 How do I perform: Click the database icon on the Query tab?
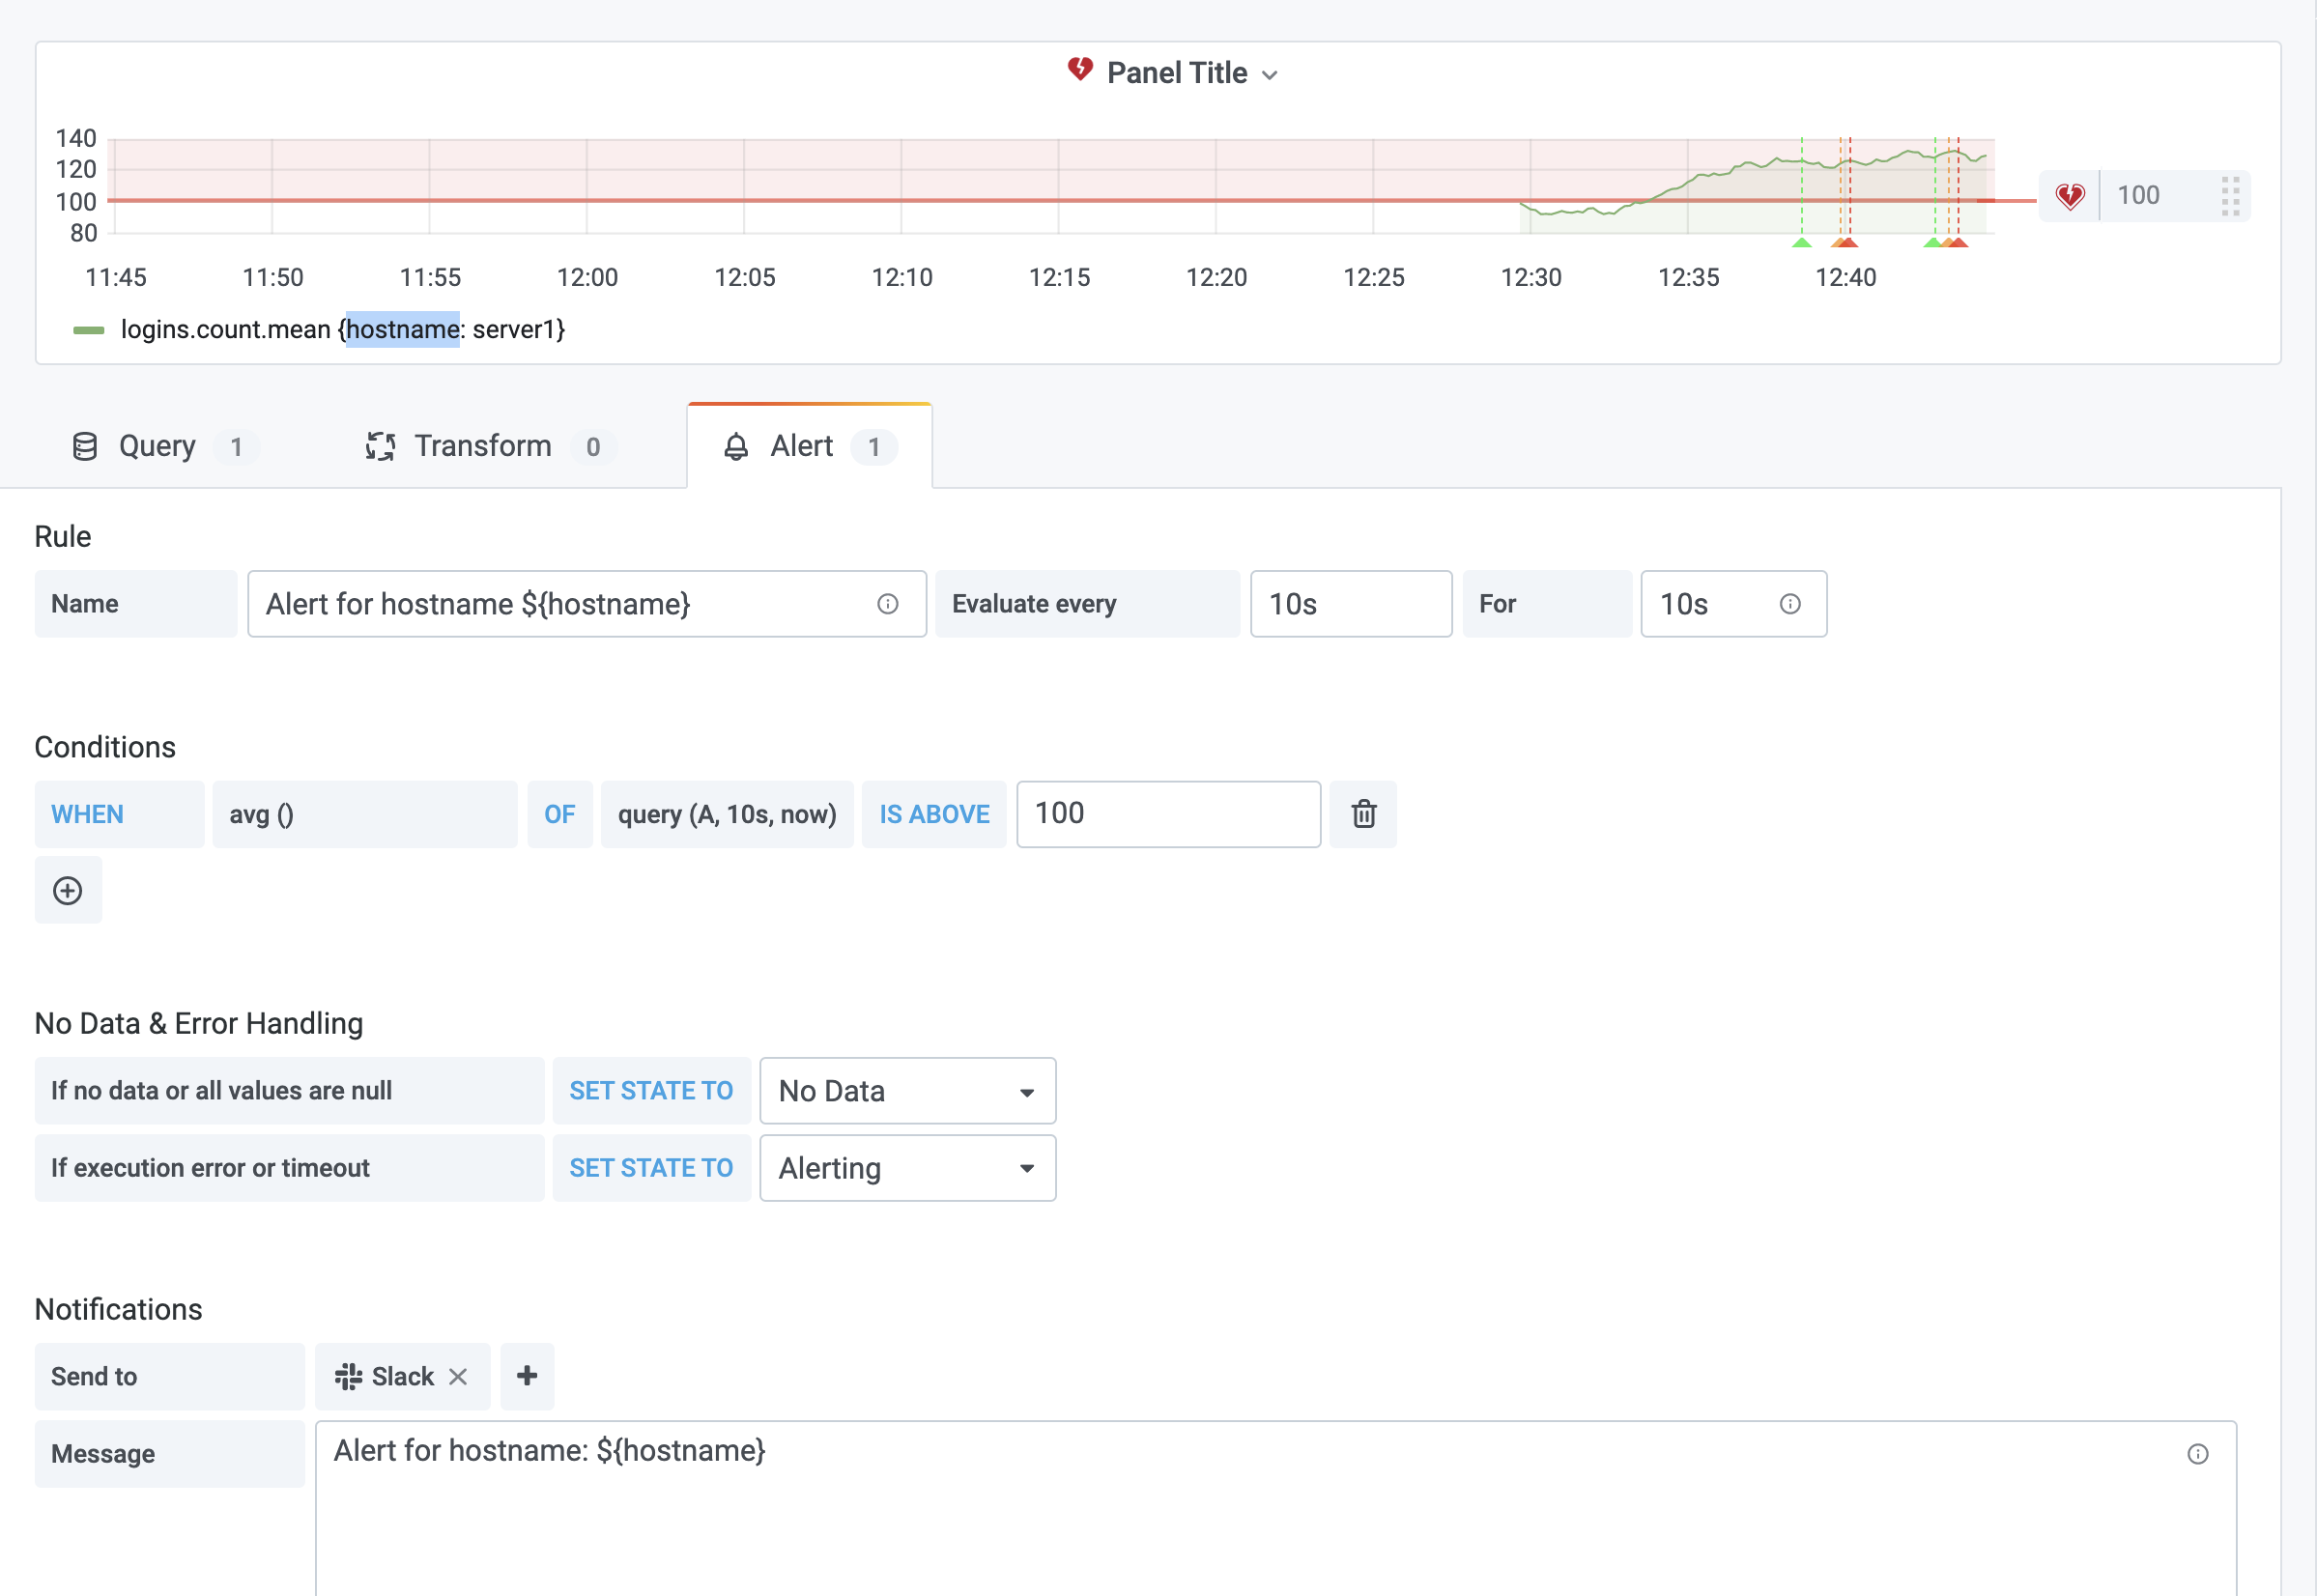point(84,446)
